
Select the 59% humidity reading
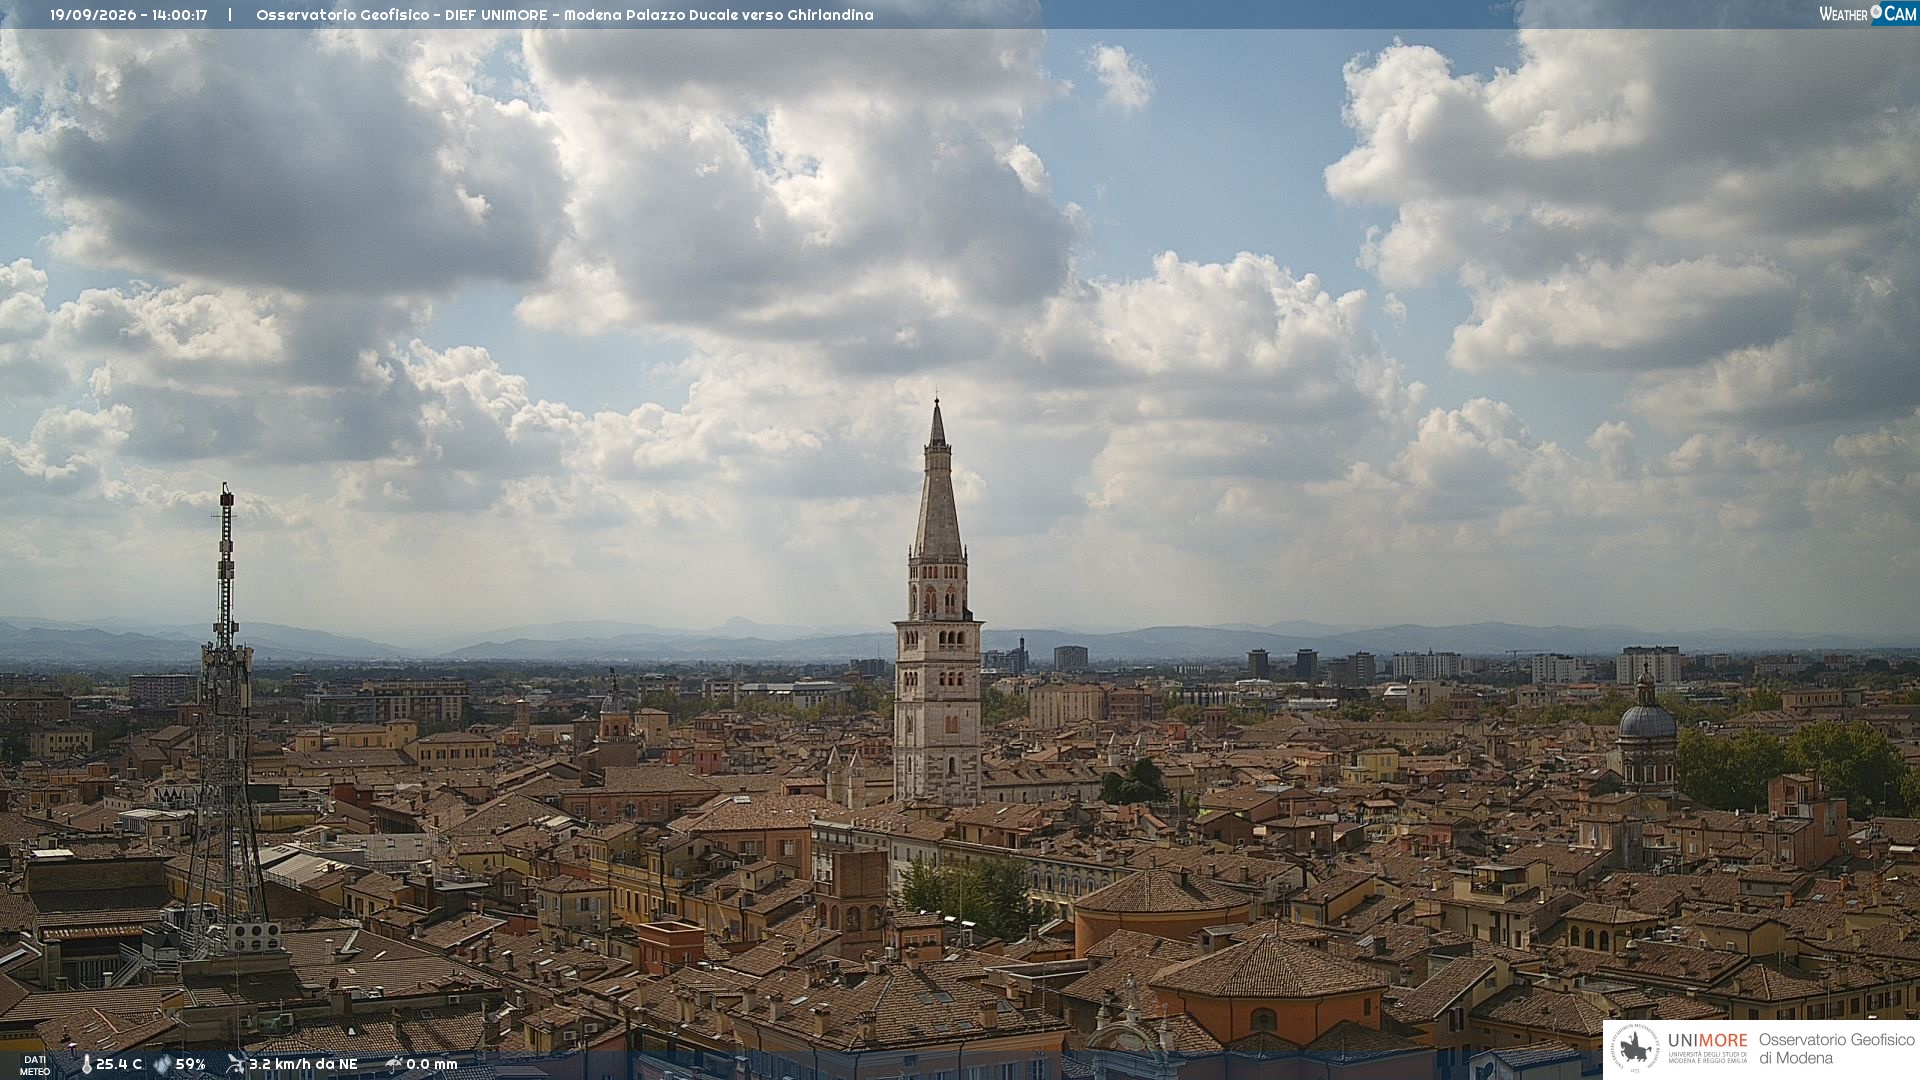tap(190, 1064)
